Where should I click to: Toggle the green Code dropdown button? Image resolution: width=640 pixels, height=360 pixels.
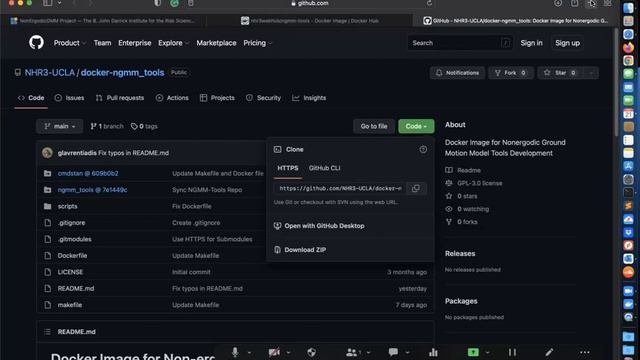tap(416, 126)
